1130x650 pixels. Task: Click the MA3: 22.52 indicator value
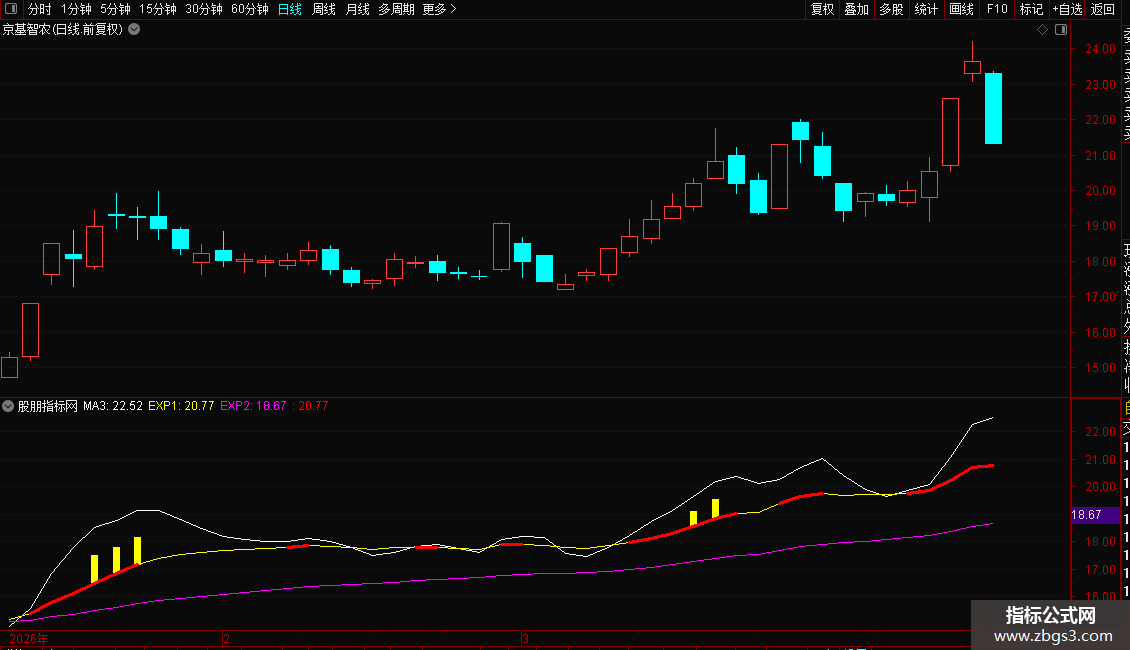[x=112, y=406]
